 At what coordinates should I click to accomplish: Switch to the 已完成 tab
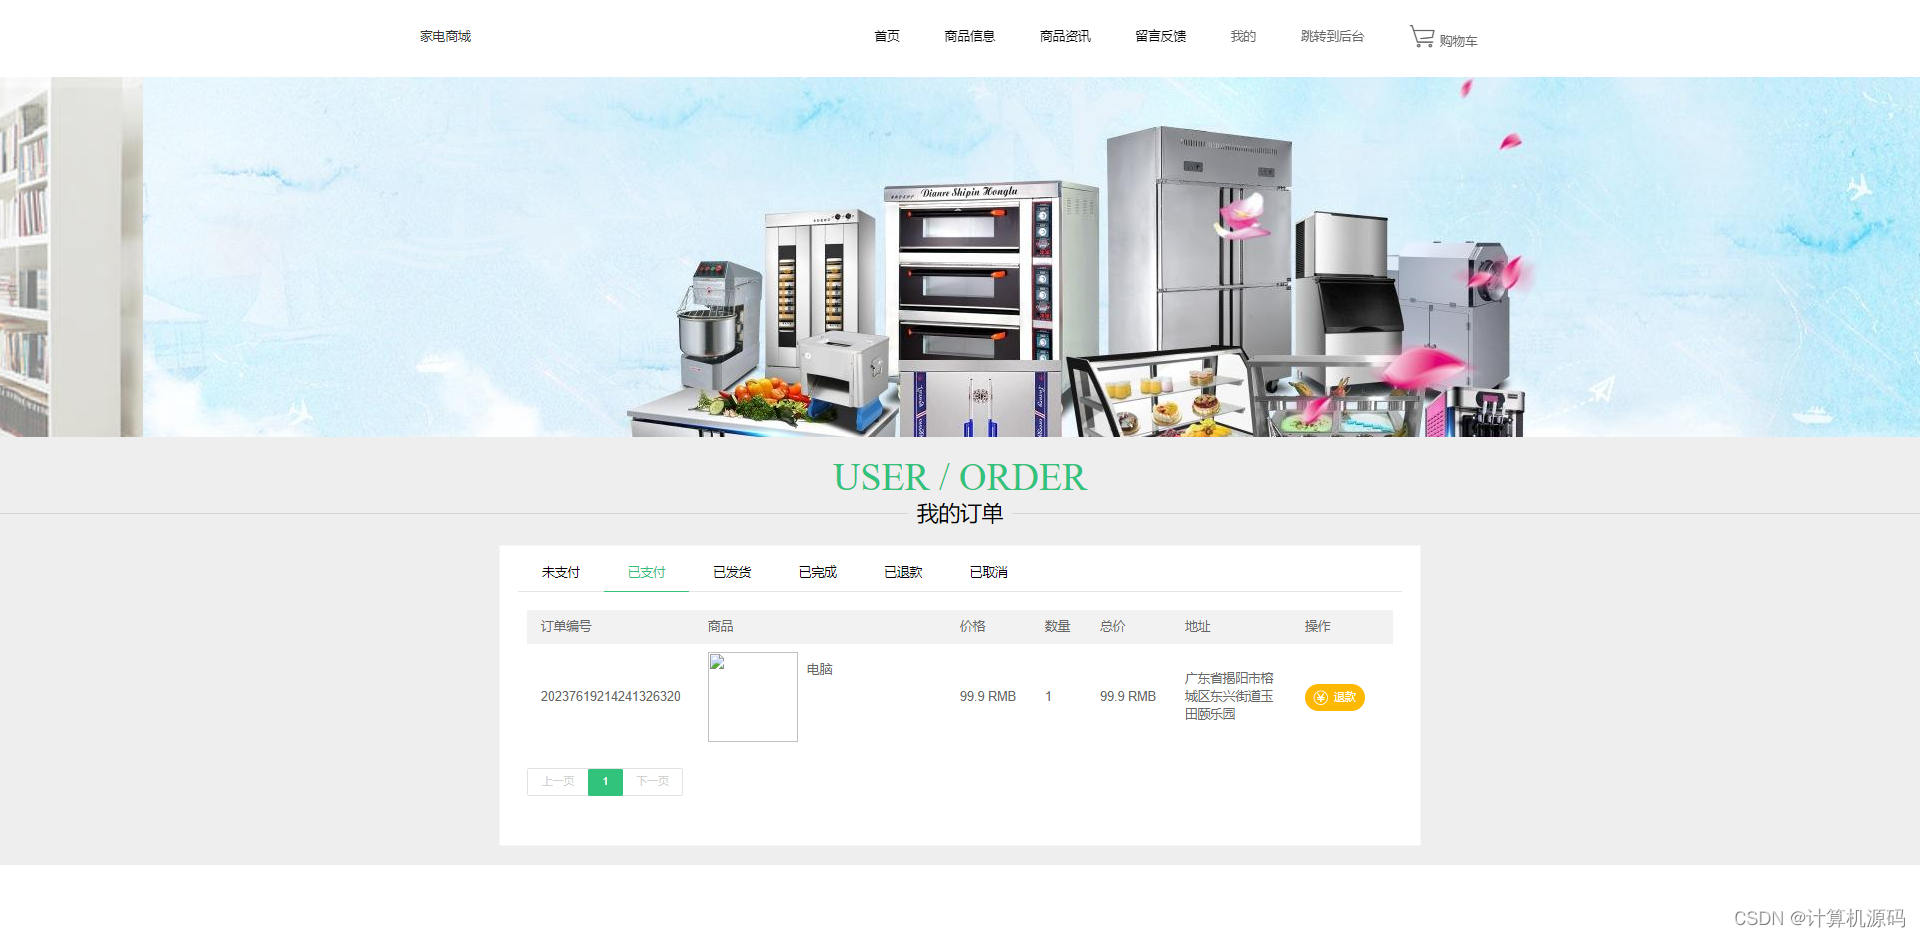click(x=817, y=571)
